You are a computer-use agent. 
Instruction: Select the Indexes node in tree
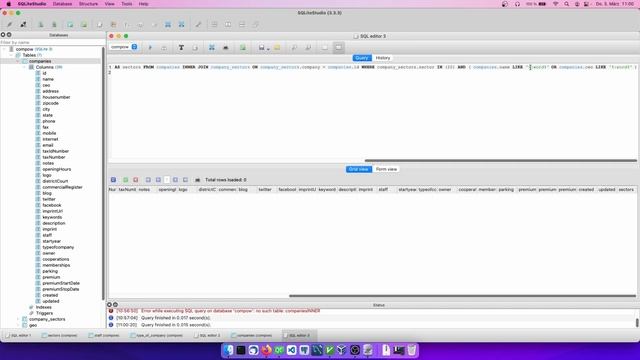(x=43, y=307)
